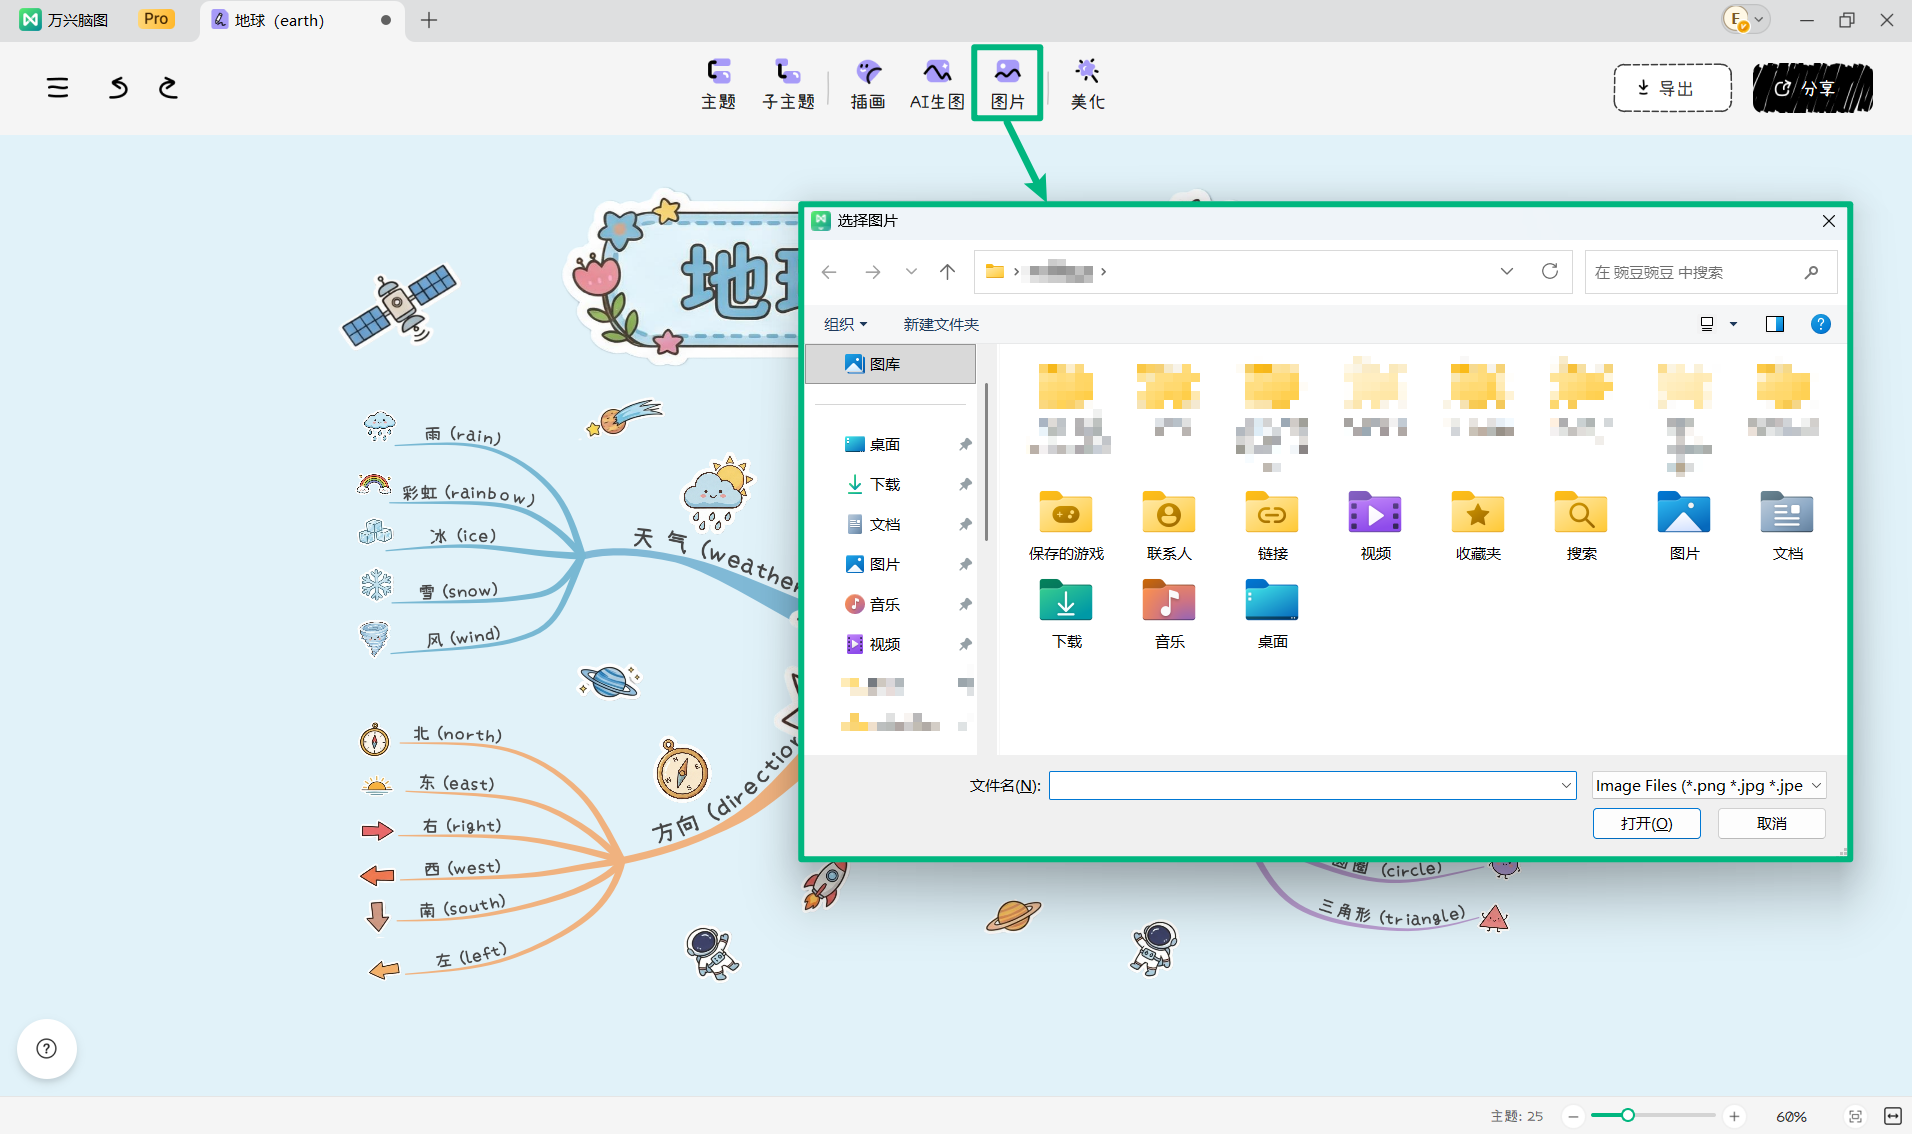Click the 导出 export button
The width and height of the screenshot is (1912, 1134).
(1672, 88)
